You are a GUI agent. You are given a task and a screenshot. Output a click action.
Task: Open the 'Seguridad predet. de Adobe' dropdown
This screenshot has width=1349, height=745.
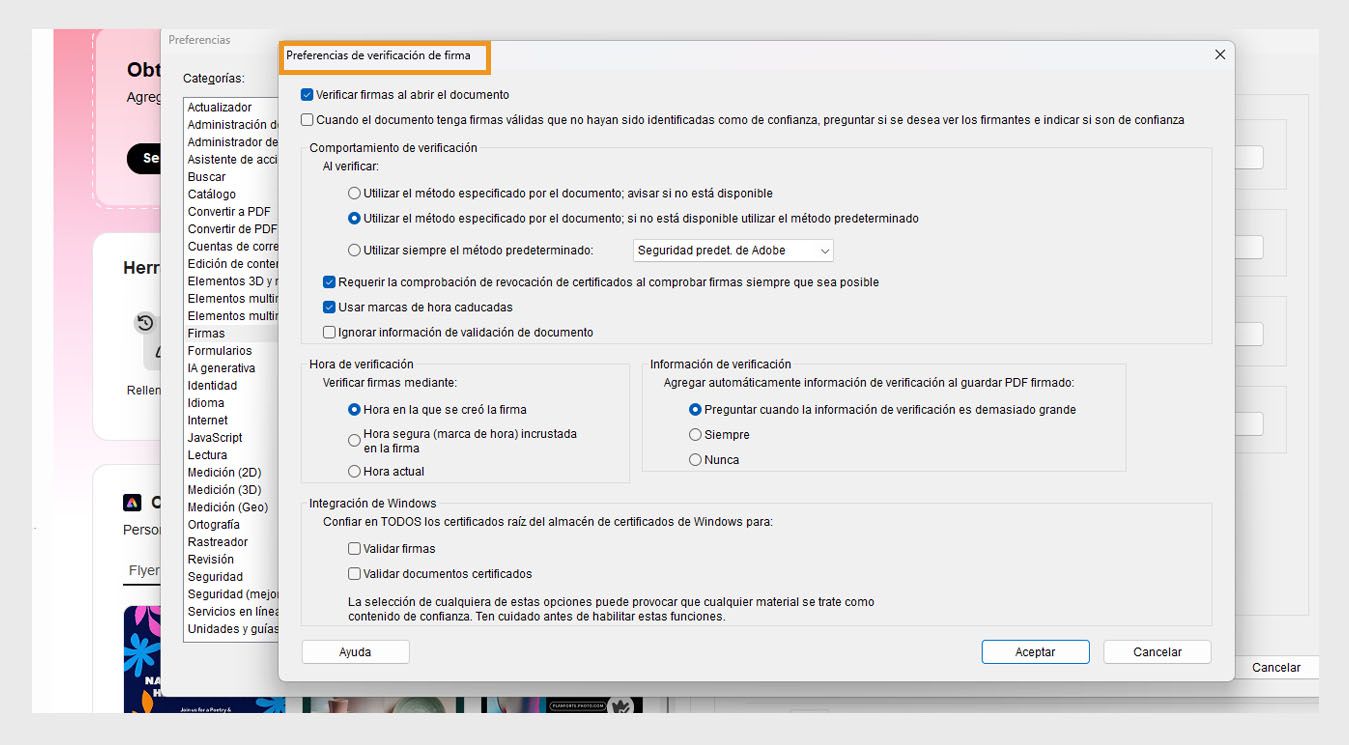click(735, 249)
